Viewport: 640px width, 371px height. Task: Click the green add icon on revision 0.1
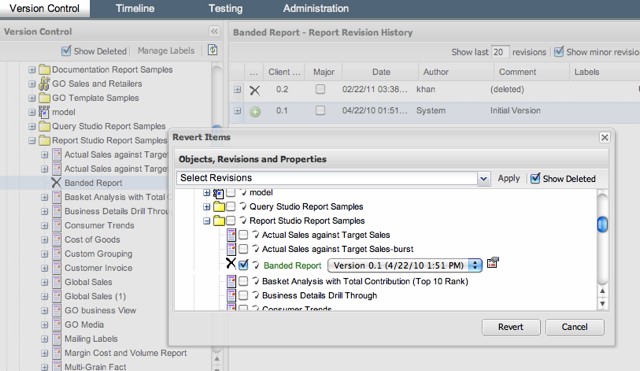click(x=255, y=111)
